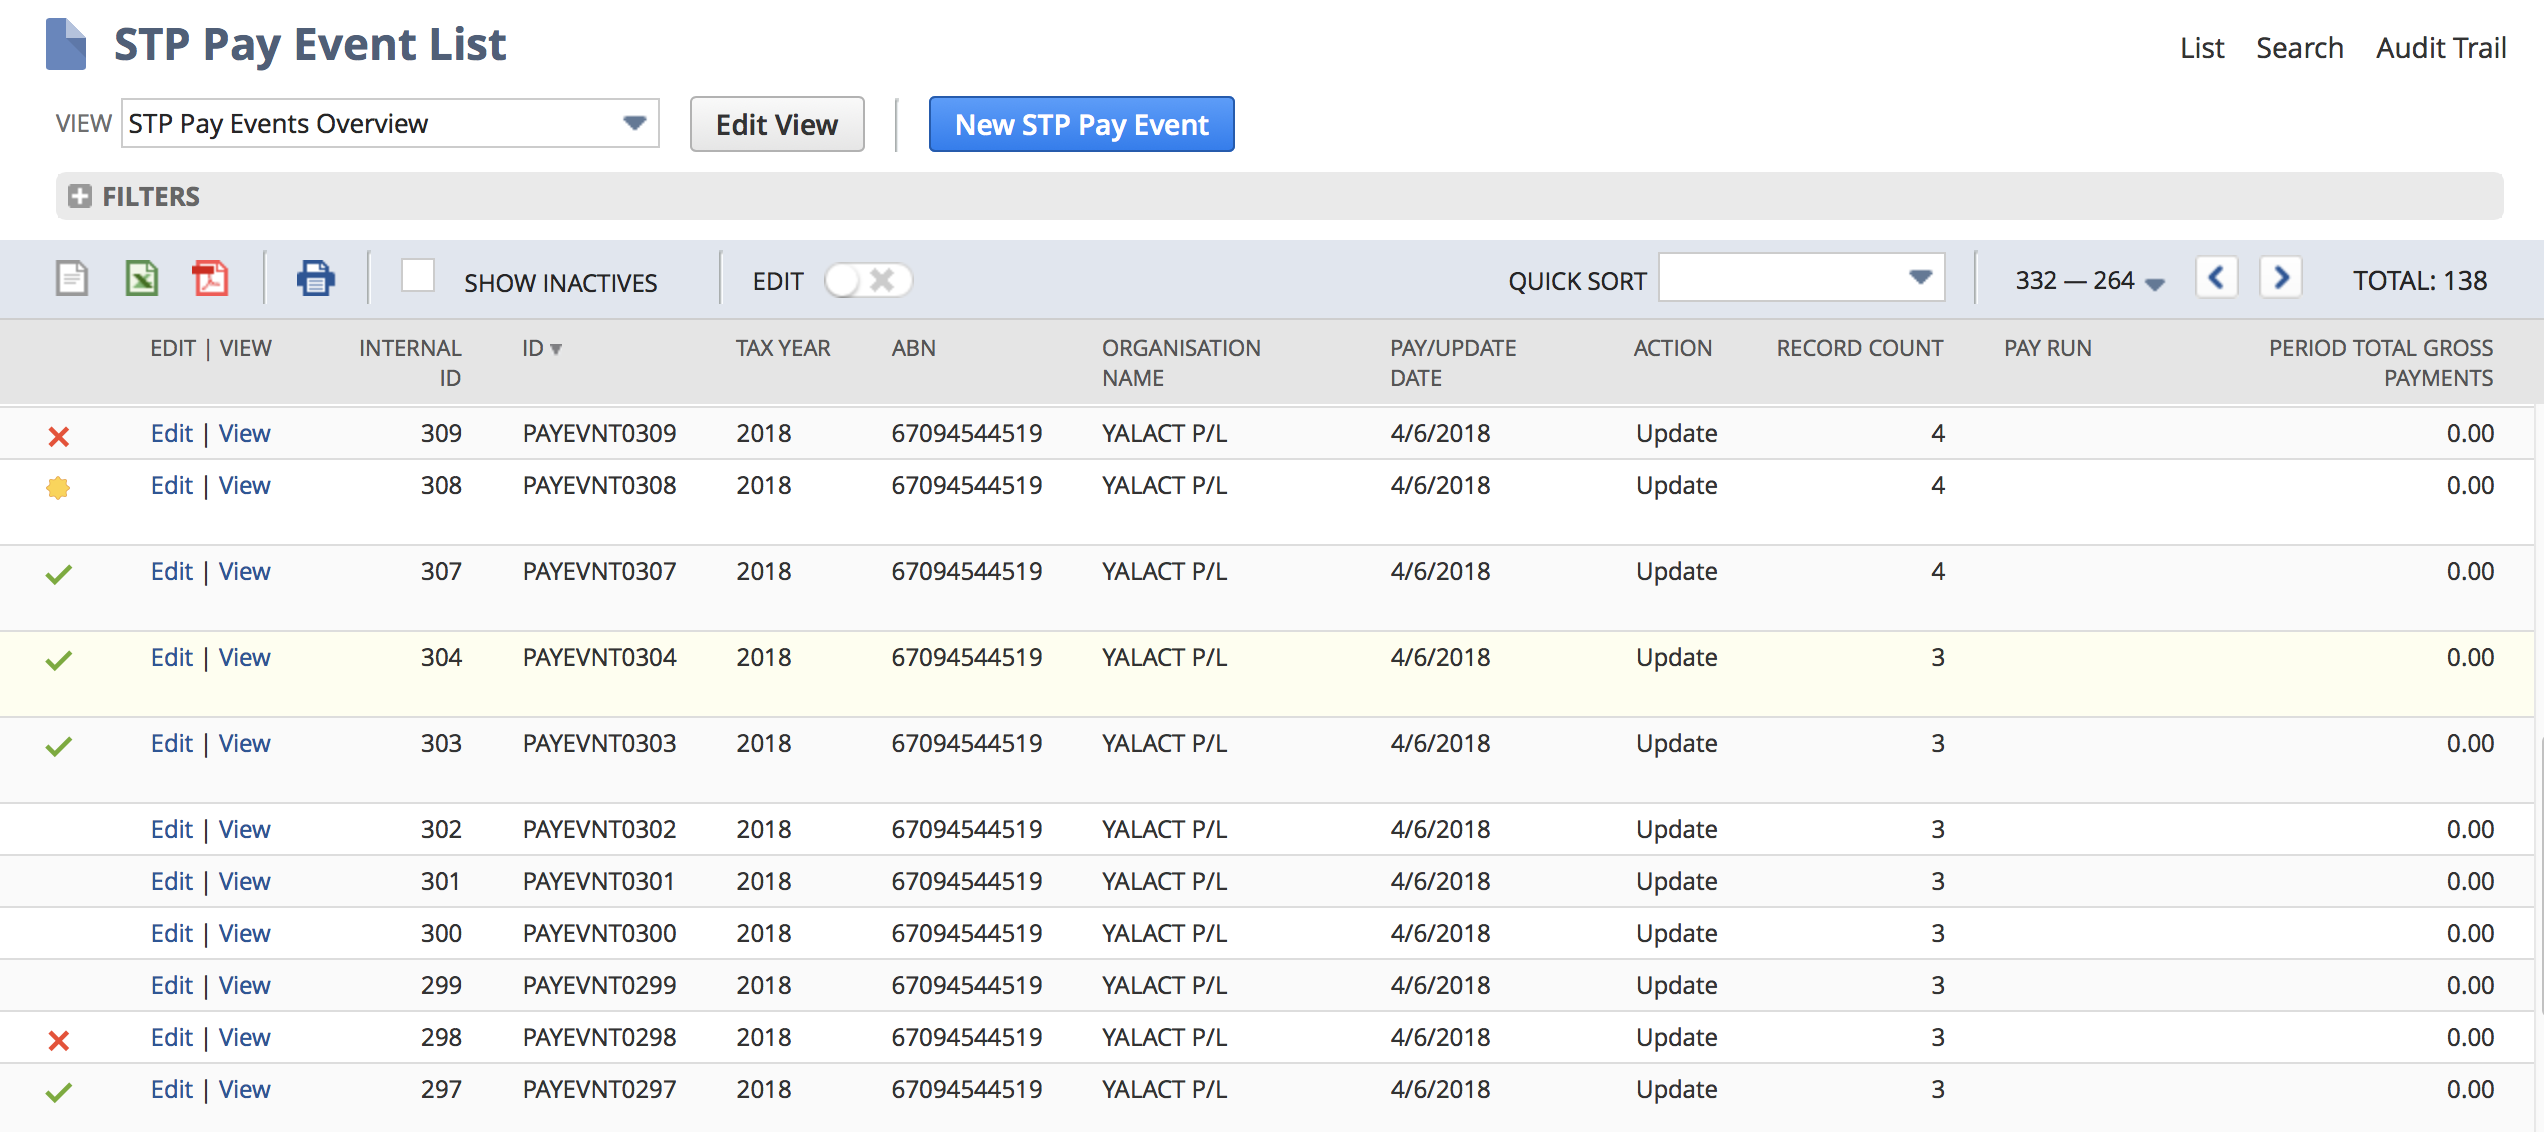Screen dimensions: 2544x1132
Task: Export the list to Excel
Action: [x=141, y=278]
